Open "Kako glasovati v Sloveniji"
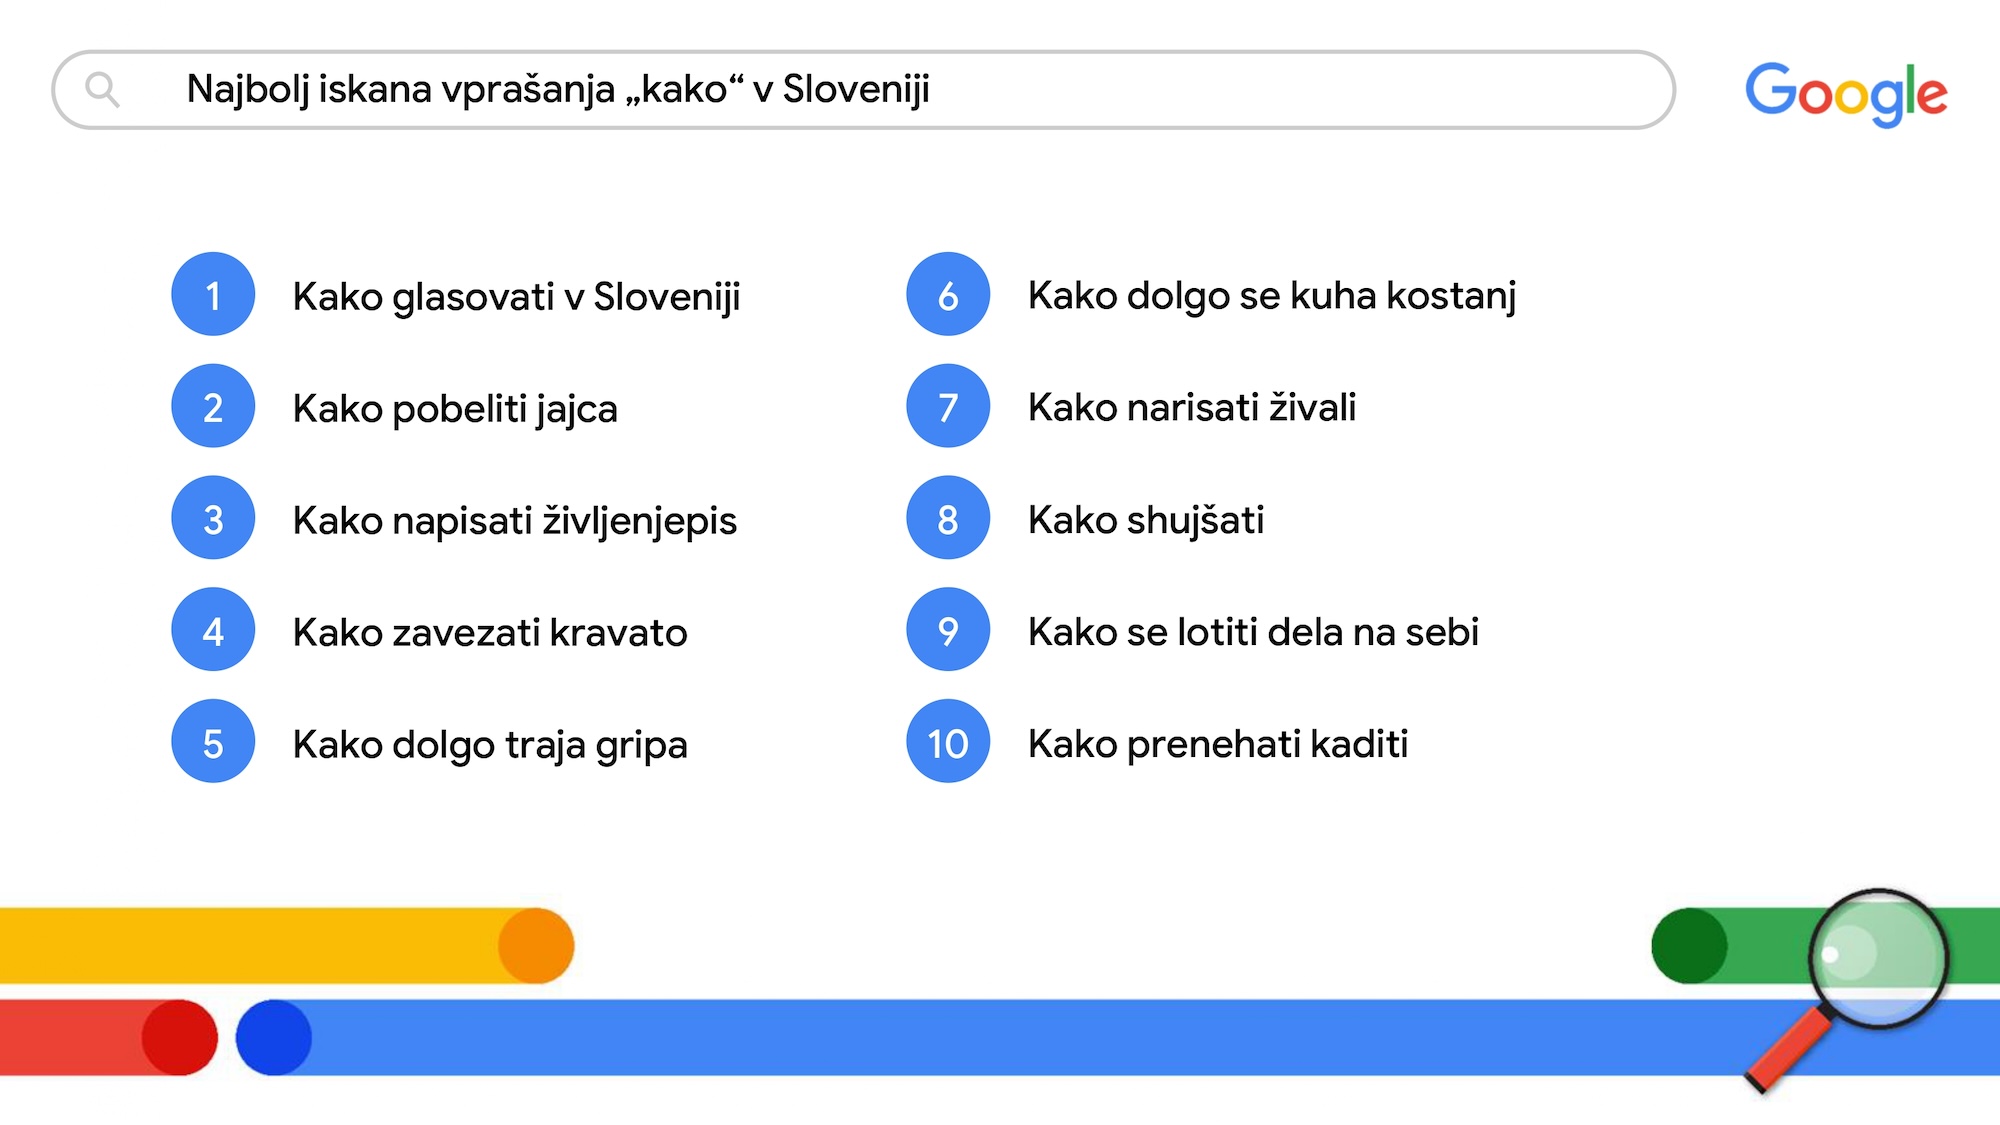This screenshot has height=1125, width=2000. (x=516, y=297)
